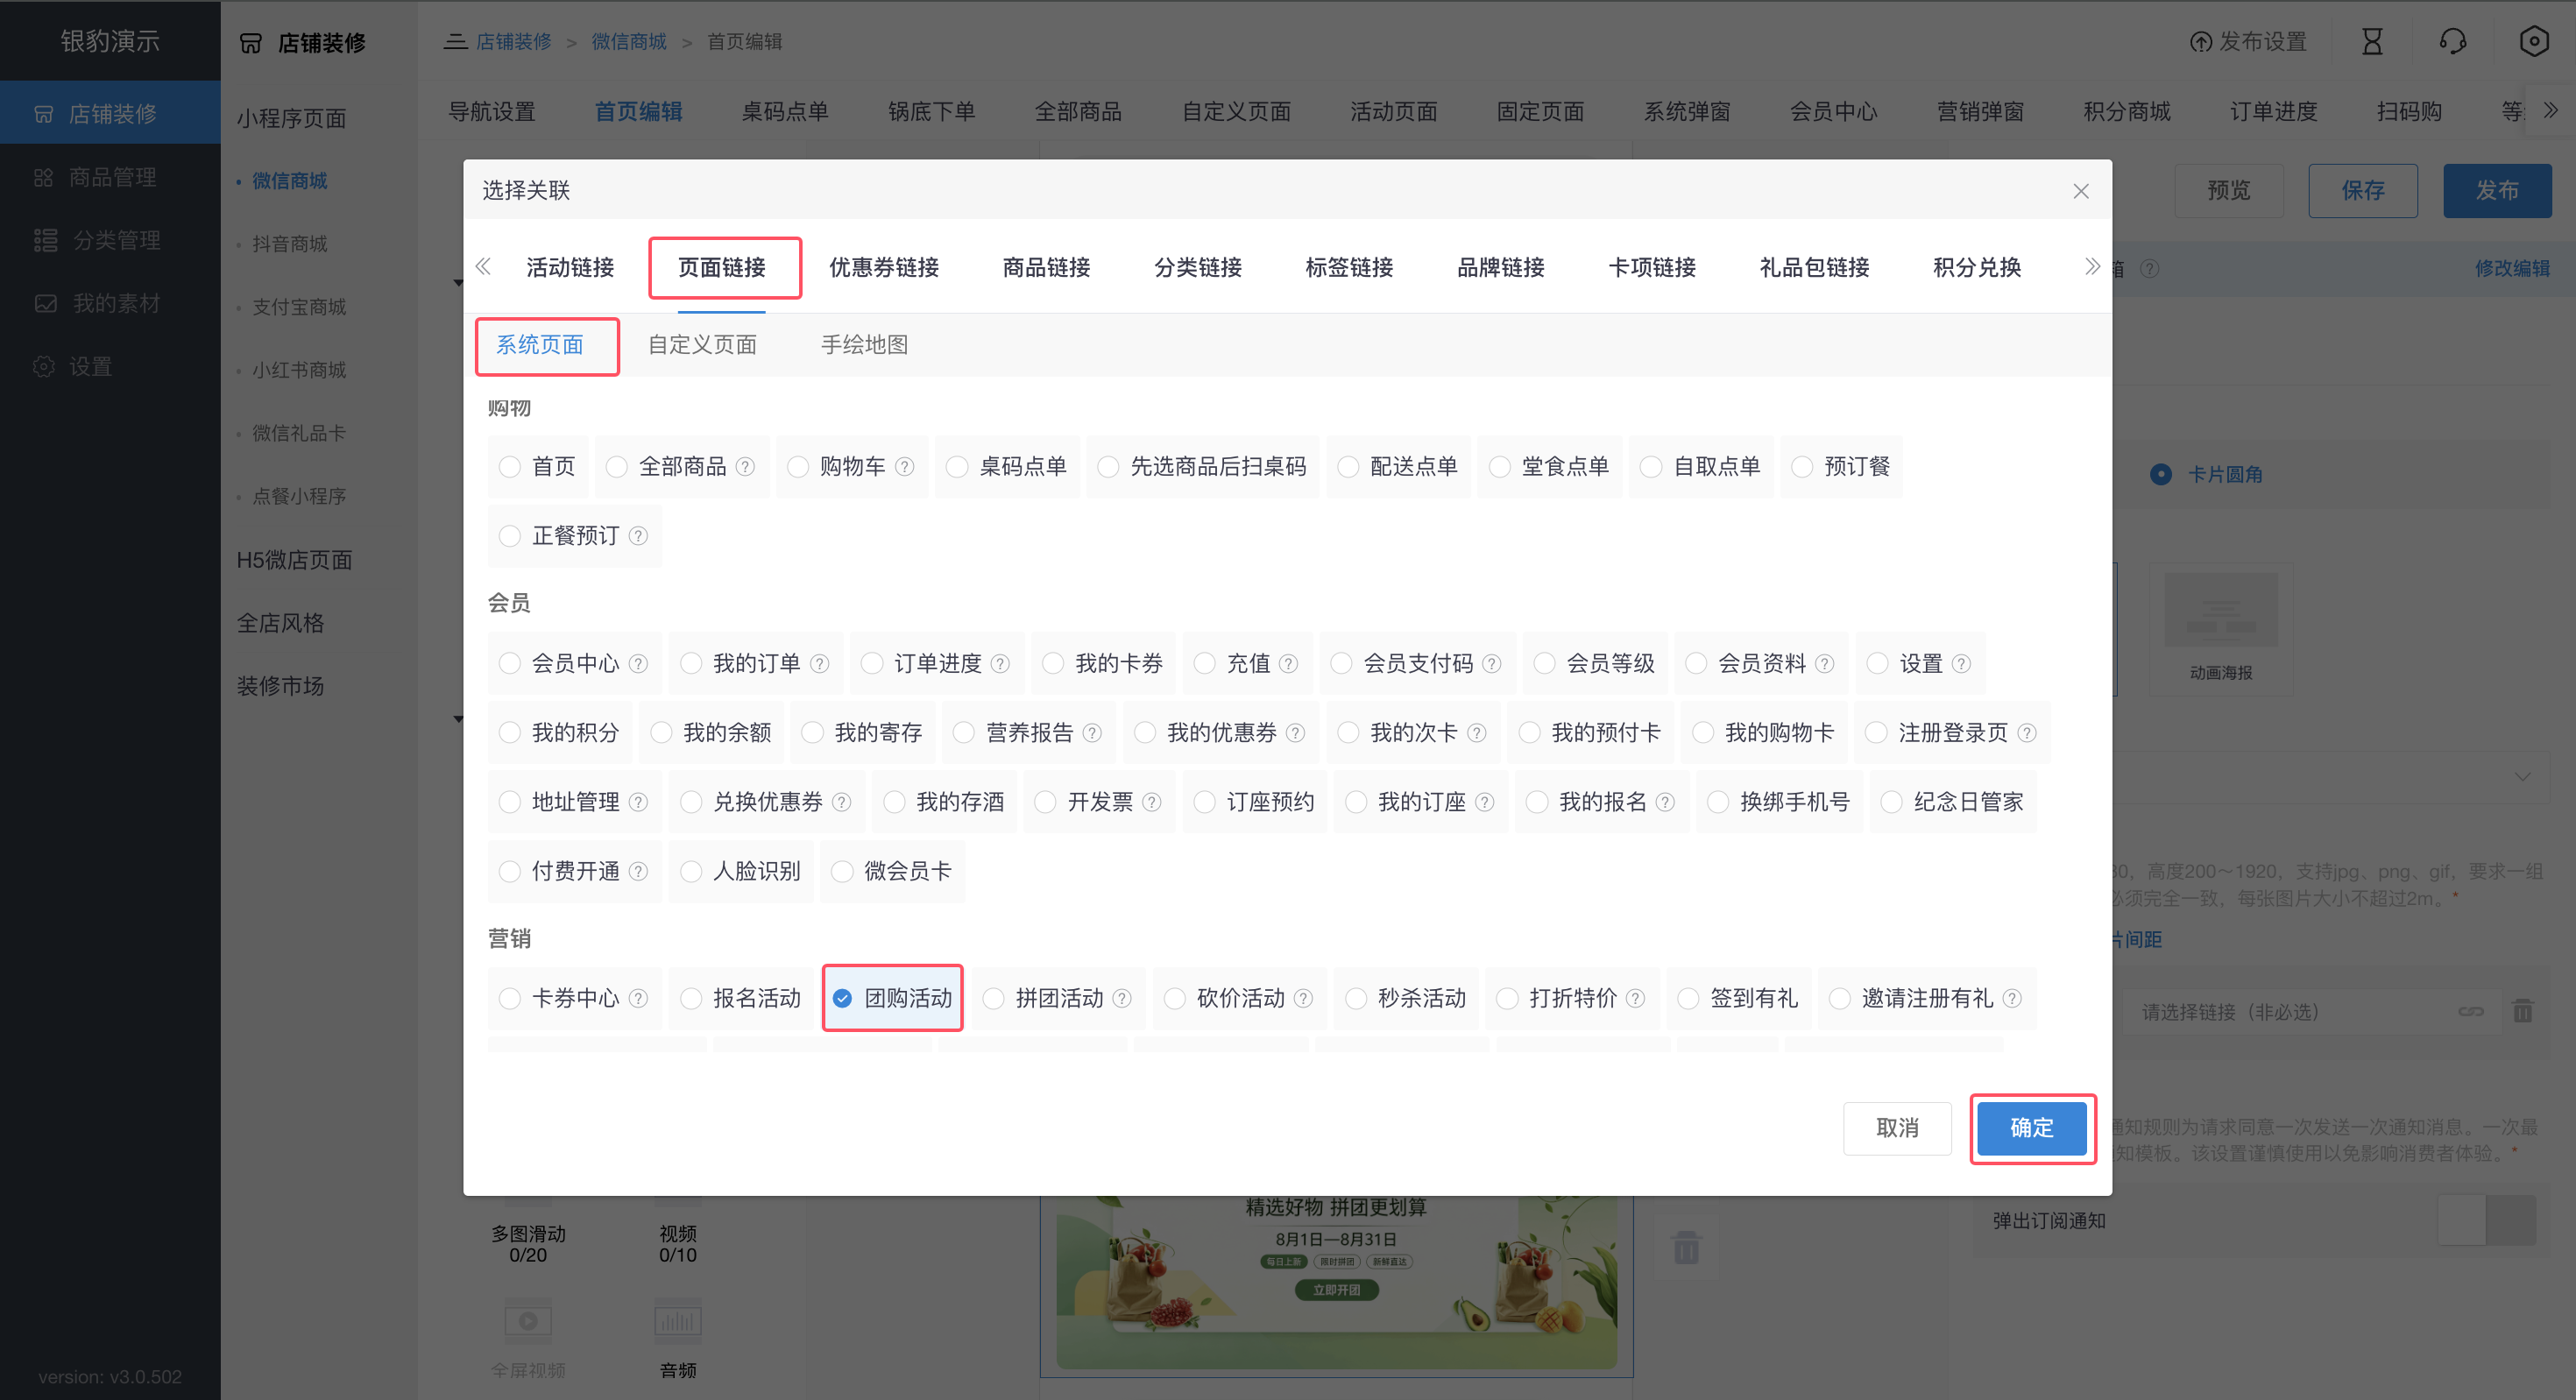Click the help icon next to 砍价活动
This screenshot has height=1400, width=2576.
(1303, 998)
